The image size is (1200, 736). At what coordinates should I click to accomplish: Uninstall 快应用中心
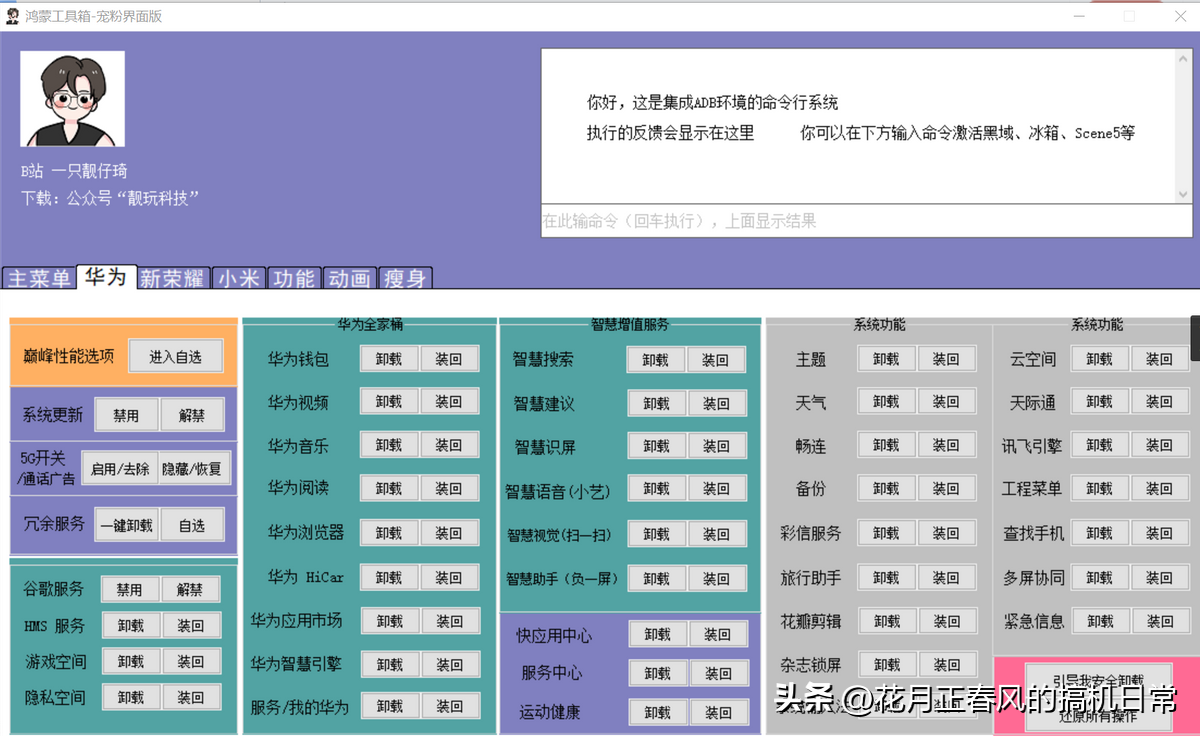(x=658, y=634)
